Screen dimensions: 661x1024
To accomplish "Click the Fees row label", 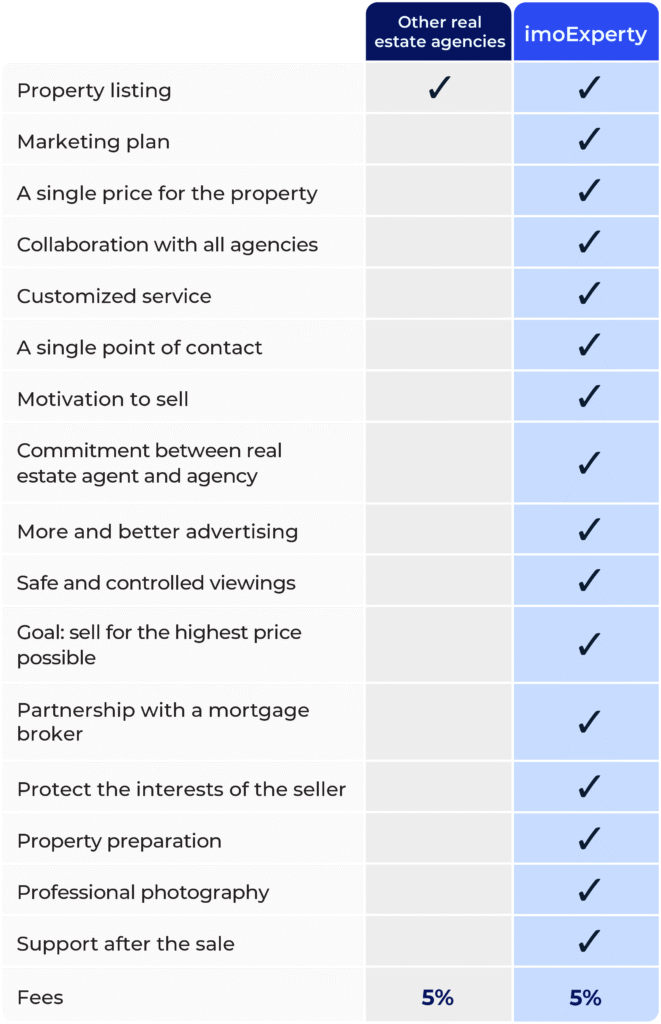I will point(40,996).
